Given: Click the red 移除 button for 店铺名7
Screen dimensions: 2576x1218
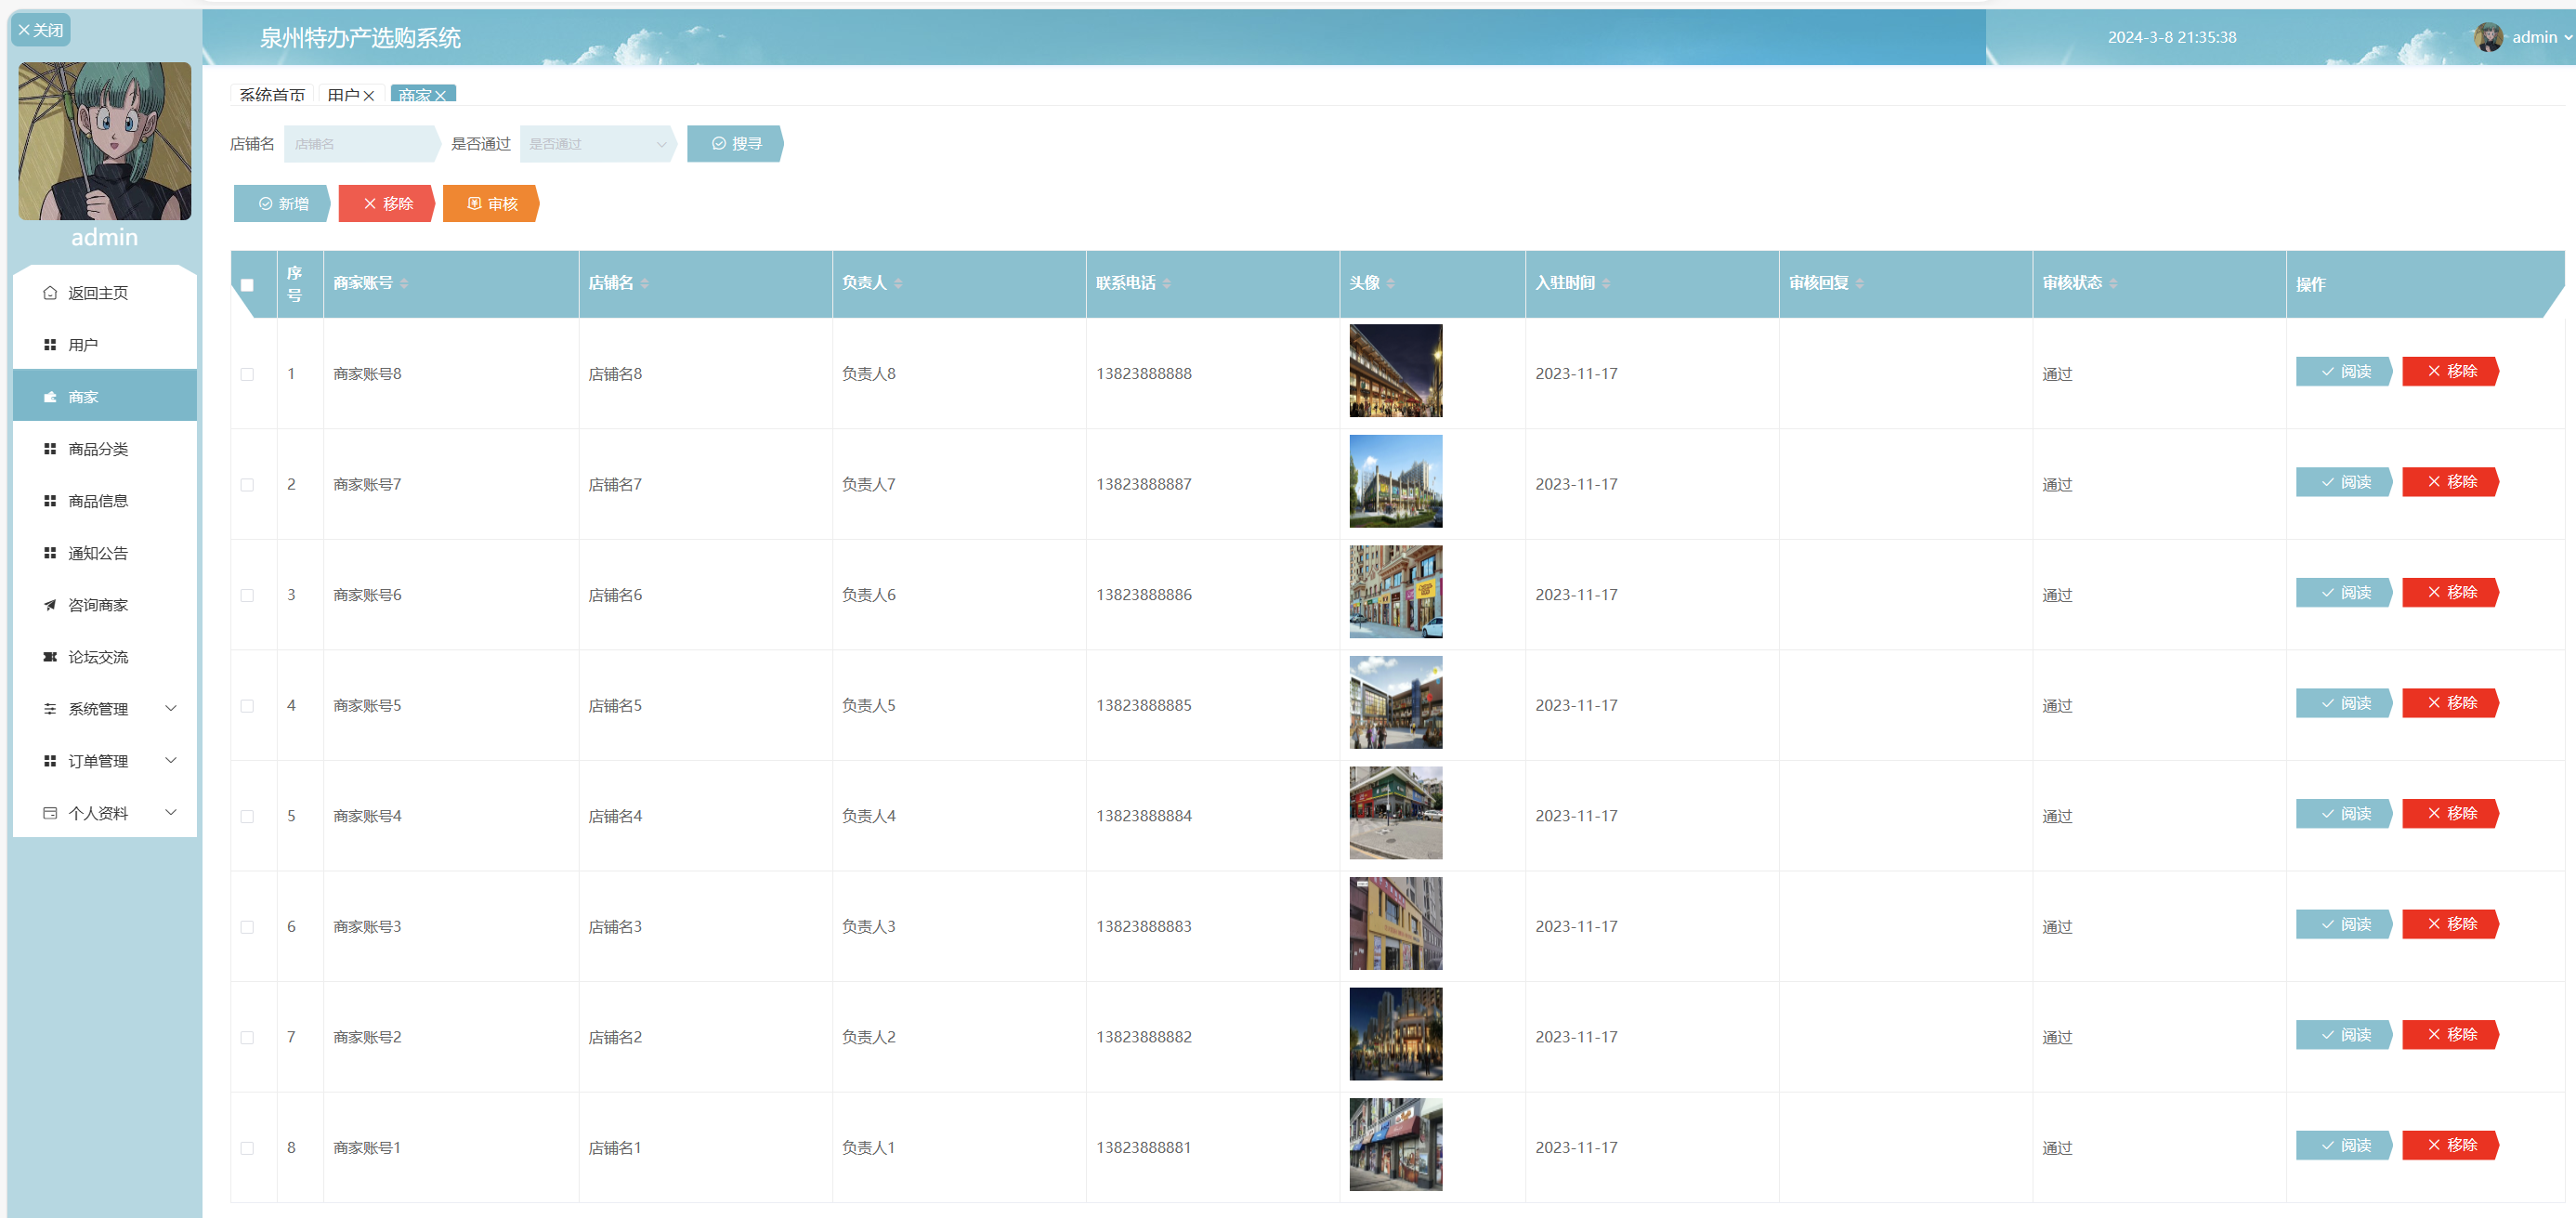Looking at the screenshot, I should [2450, 482].
